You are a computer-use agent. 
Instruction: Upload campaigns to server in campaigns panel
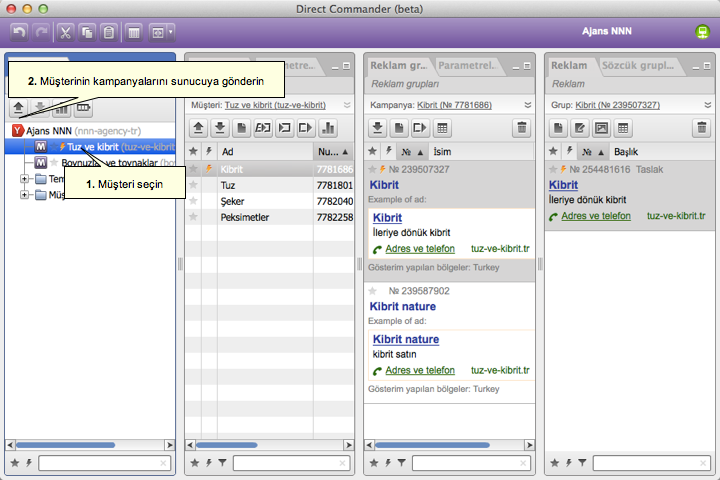(x=198, y=128)
